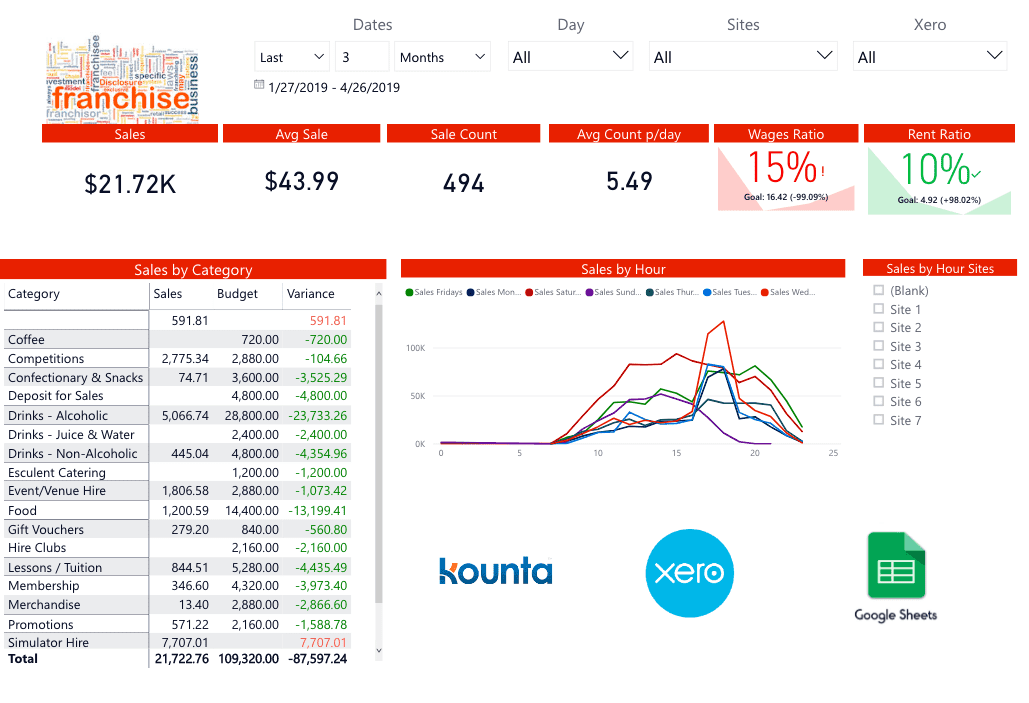Click the numeric value field showing 3
1029x703 pixels.
[361, 56]
